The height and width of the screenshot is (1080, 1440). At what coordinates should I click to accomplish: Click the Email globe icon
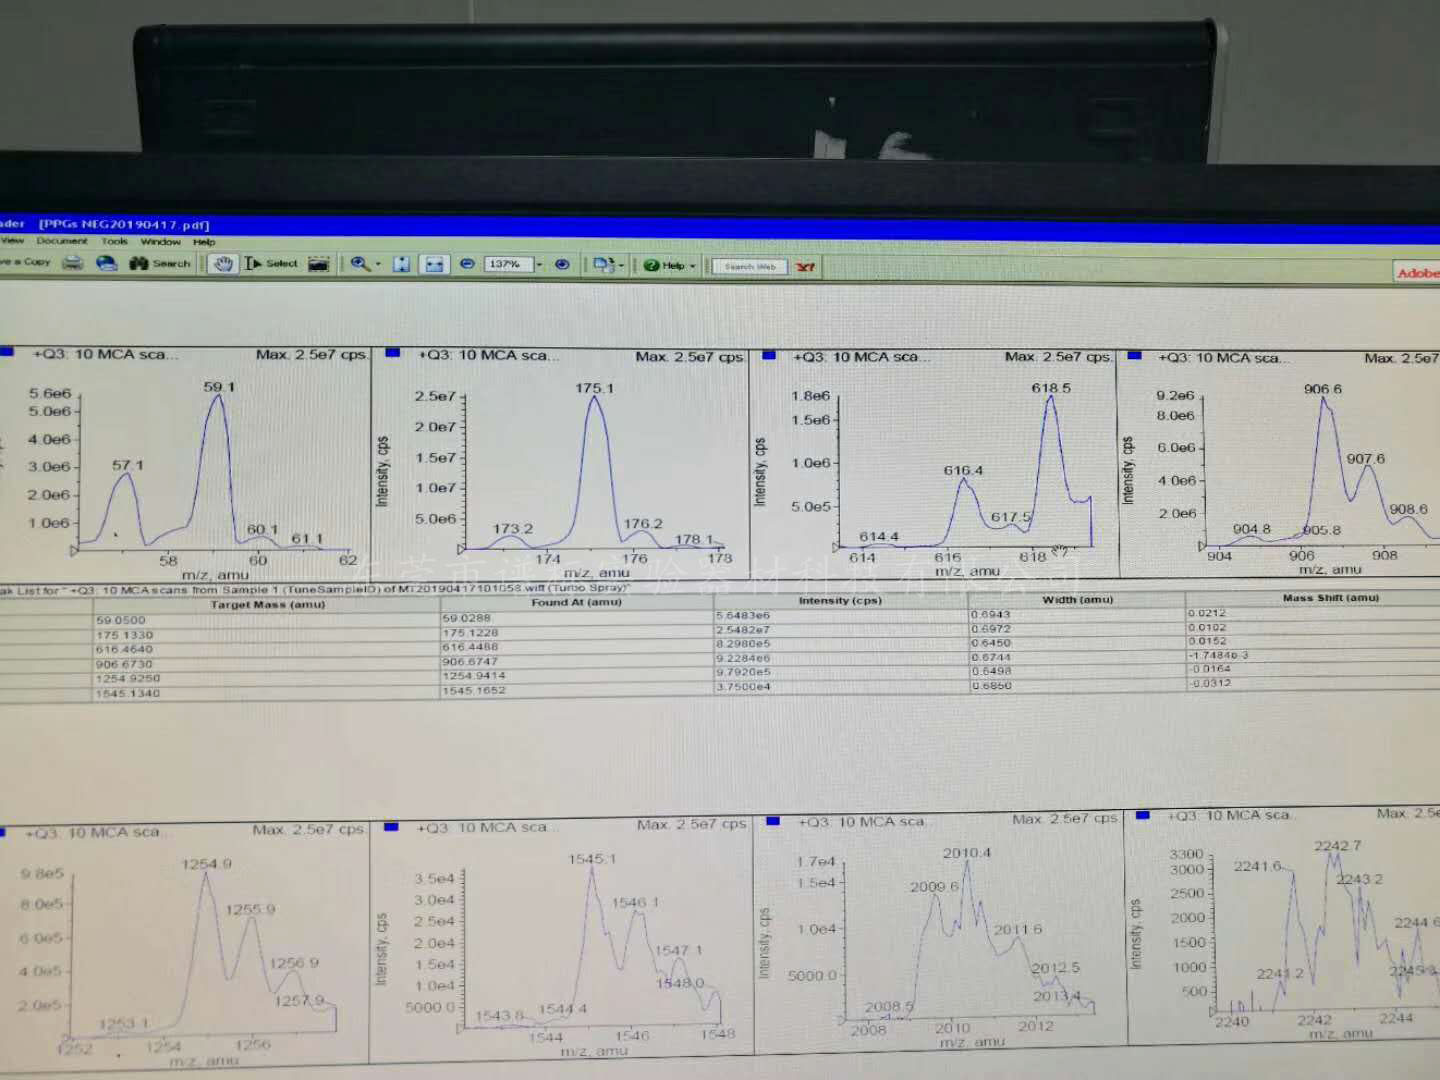pyautogui.click(x=106, y=263)
